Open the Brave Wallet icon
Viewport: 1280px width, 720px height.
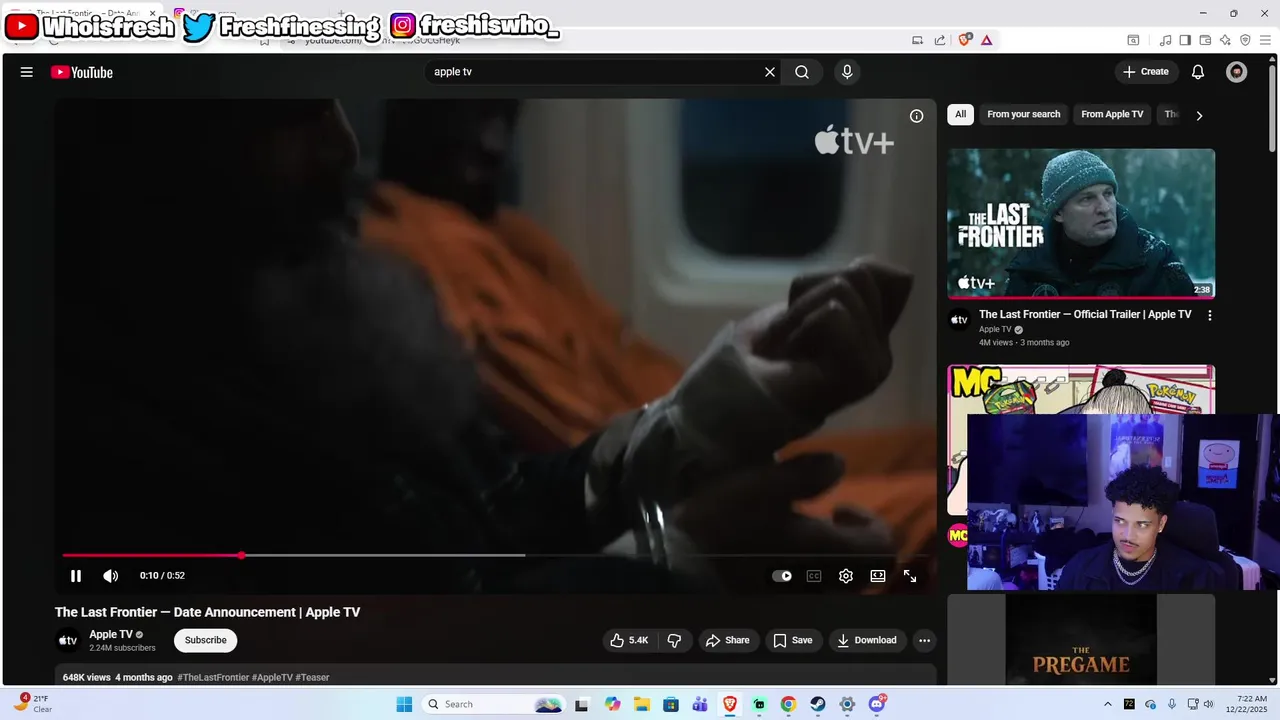[1205, 40]
